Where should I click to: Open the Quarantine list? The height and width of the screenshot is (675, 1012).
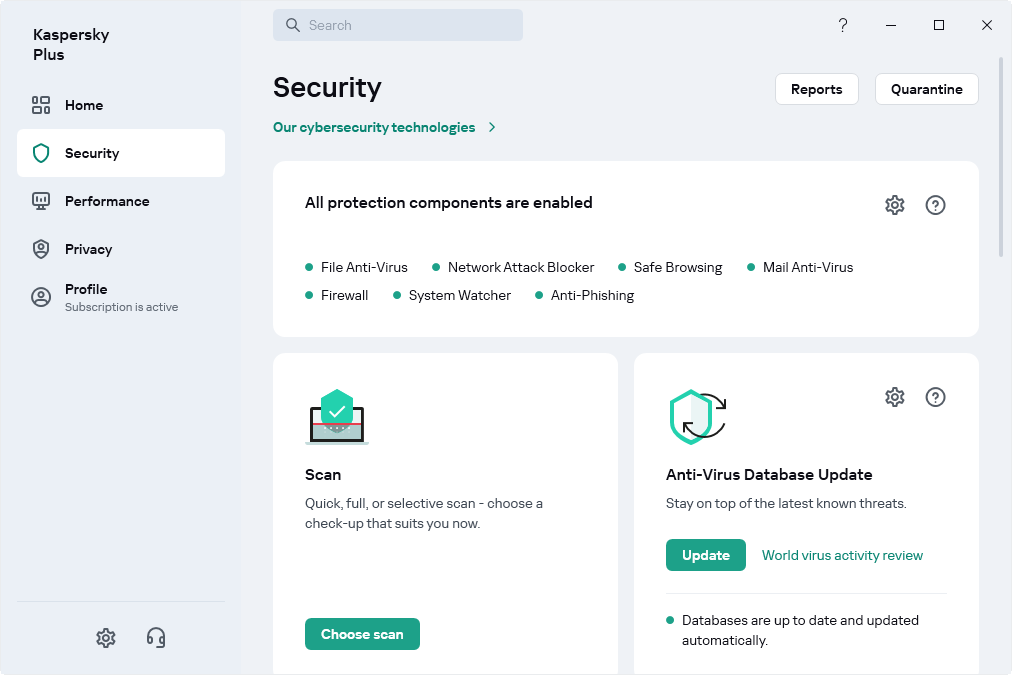[926, 89]
